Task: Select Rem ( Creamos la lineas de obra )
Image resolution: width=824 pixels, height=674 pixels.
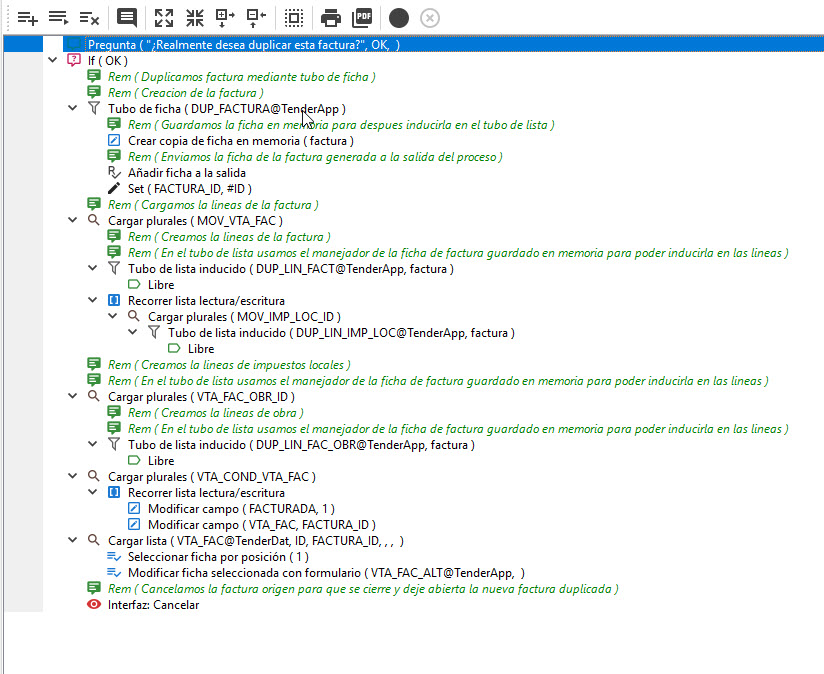Action: click(x=215, y=413)
